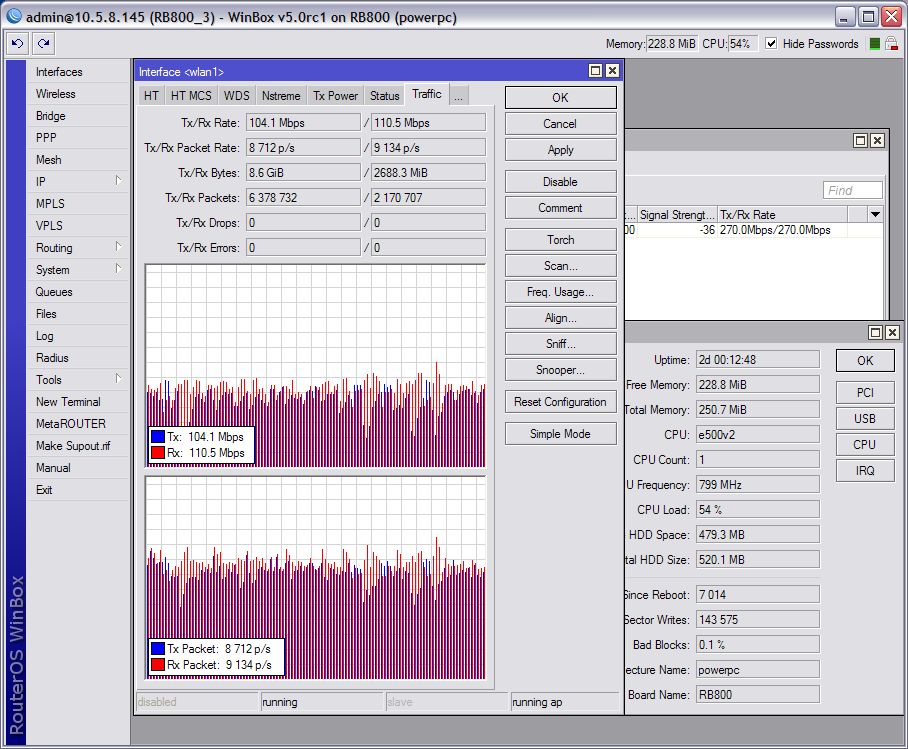Launch the Snooper tool

coord(560,369)
